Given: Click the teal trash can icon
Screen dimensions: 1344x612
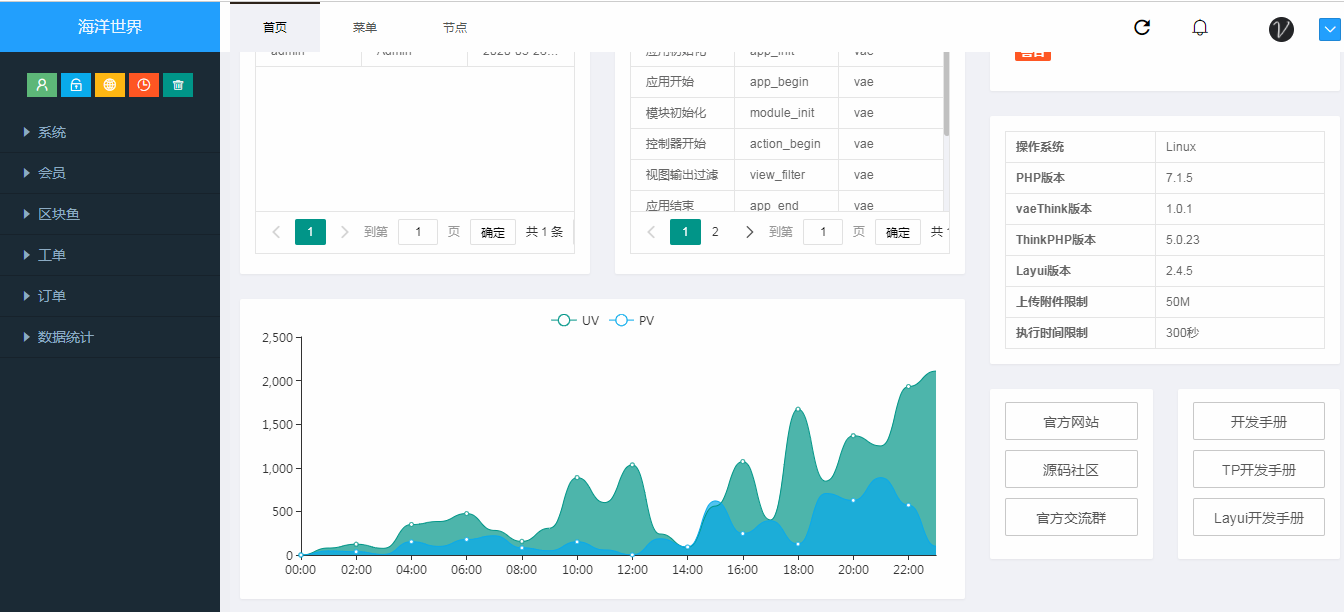Looking at the screenshot, I should click(178, 85).
